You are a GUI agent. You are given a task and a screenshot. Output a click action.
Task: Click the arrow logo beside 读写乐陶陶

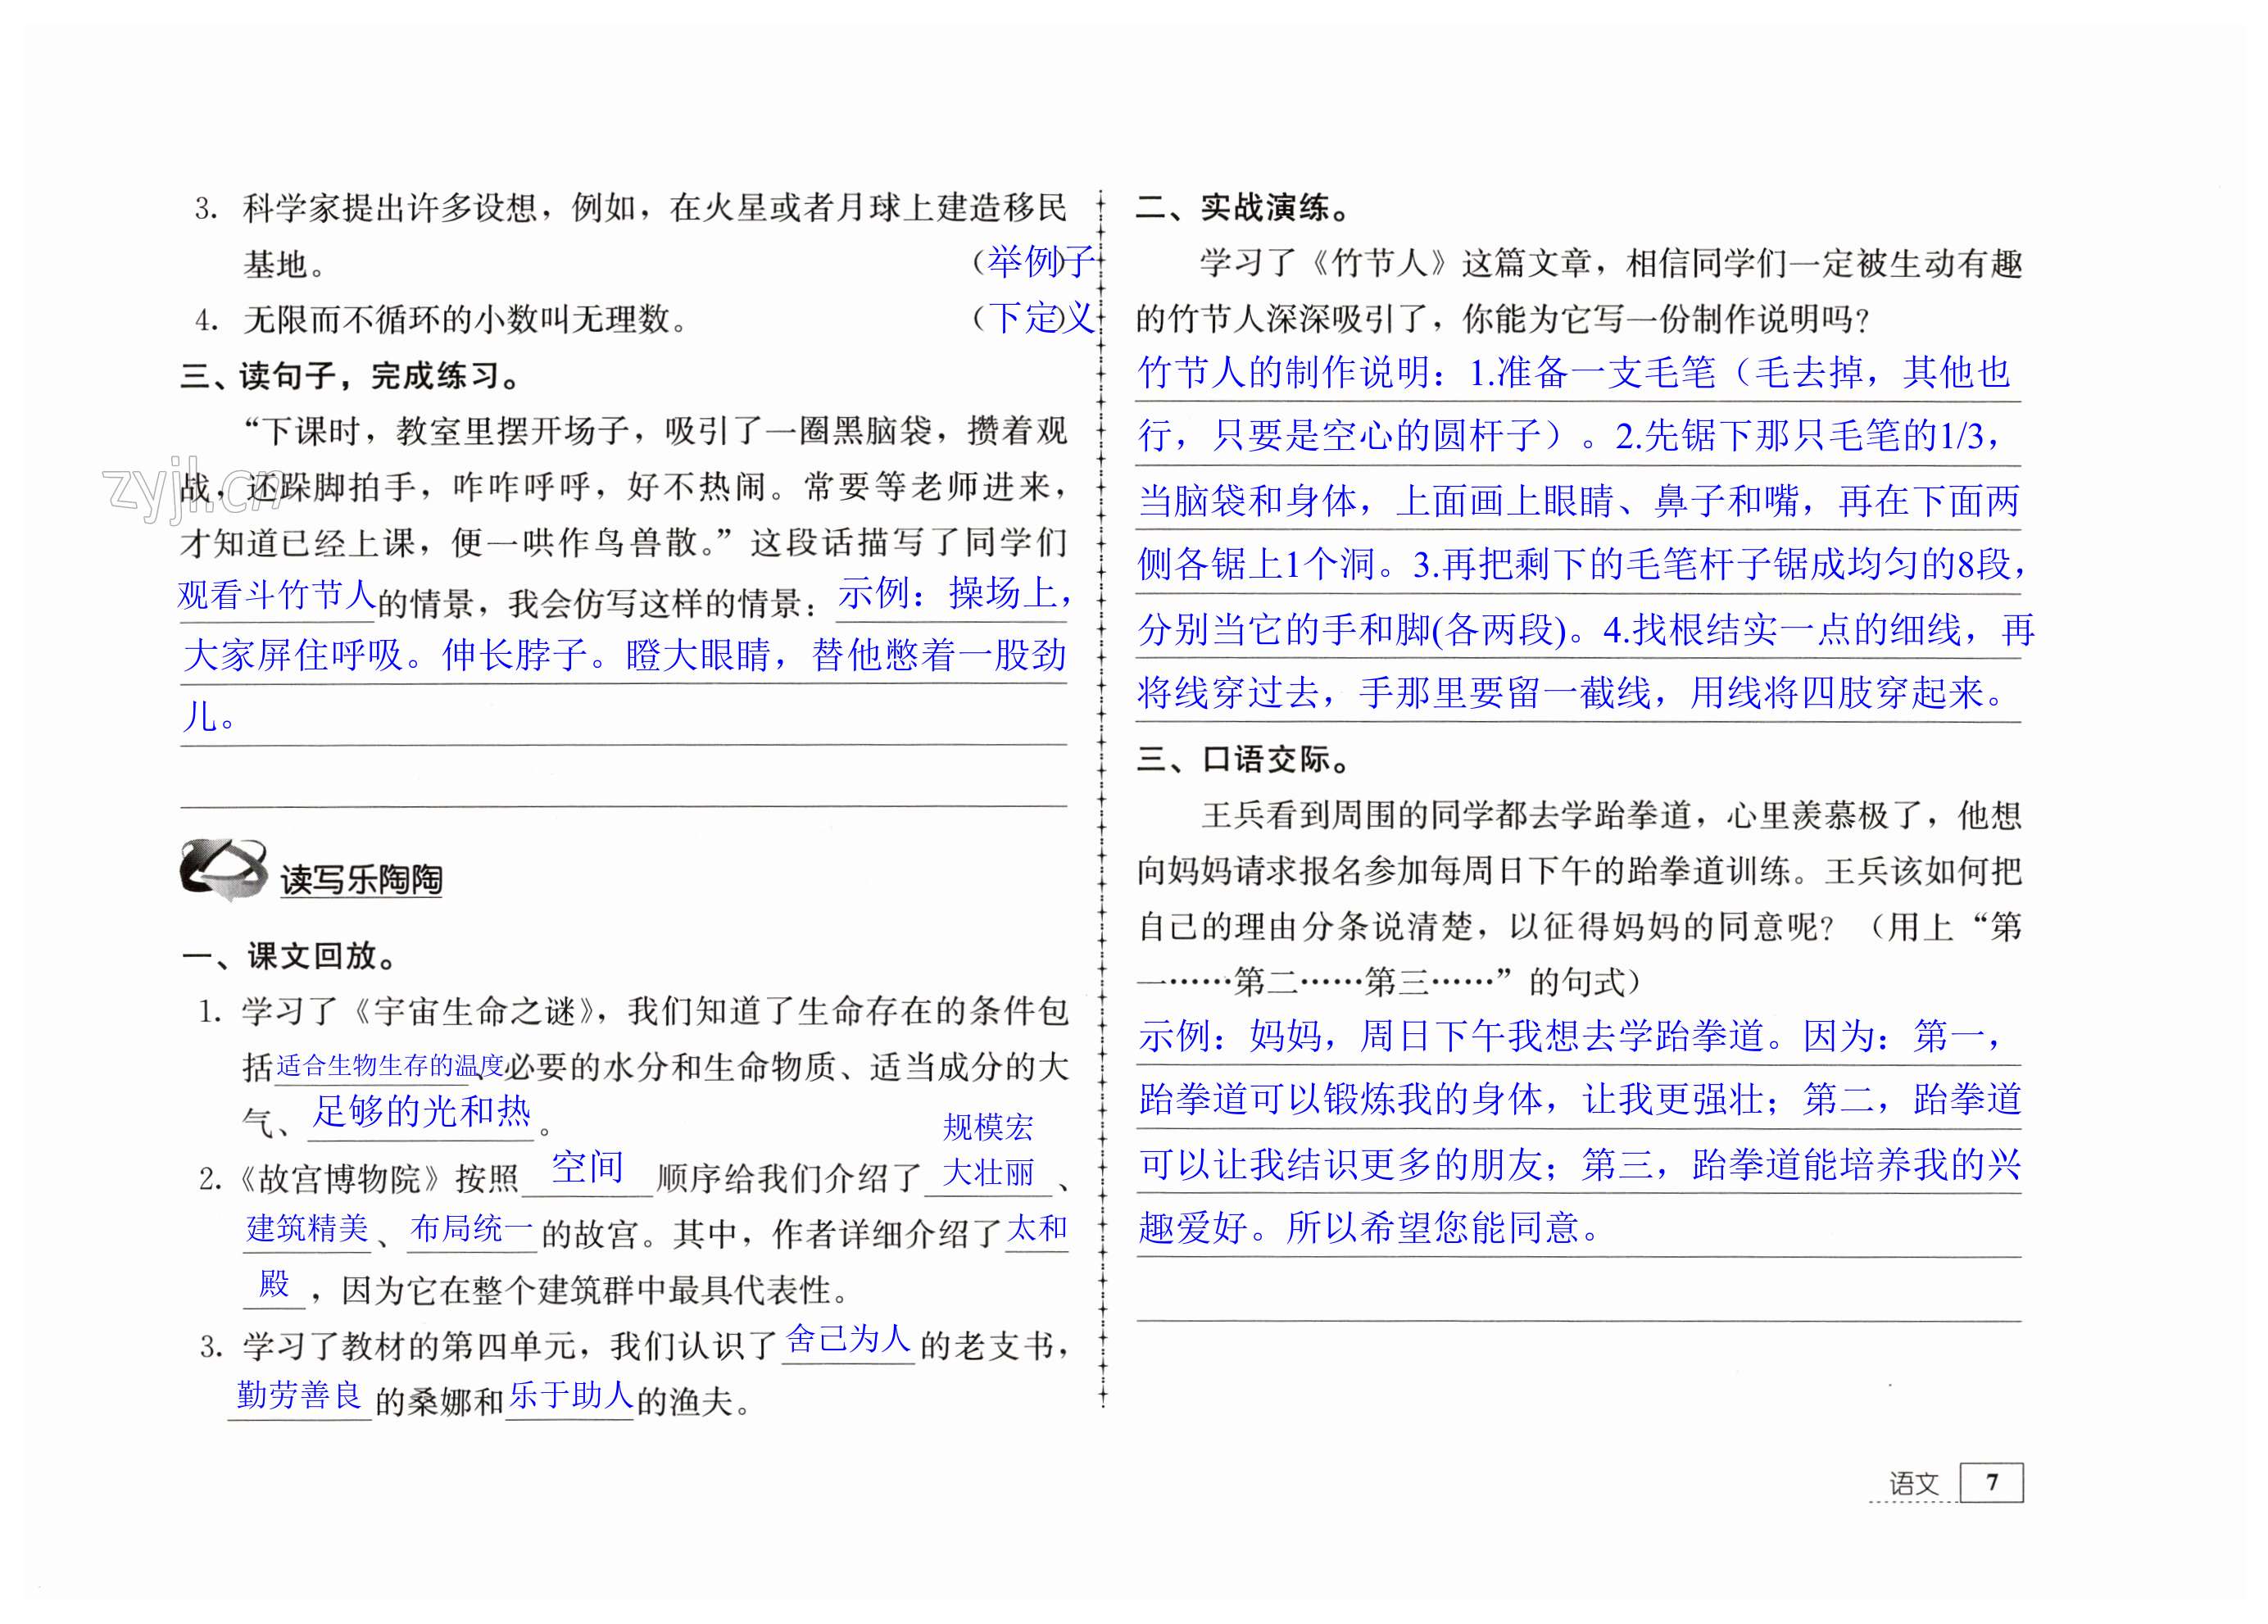(222, 869)
